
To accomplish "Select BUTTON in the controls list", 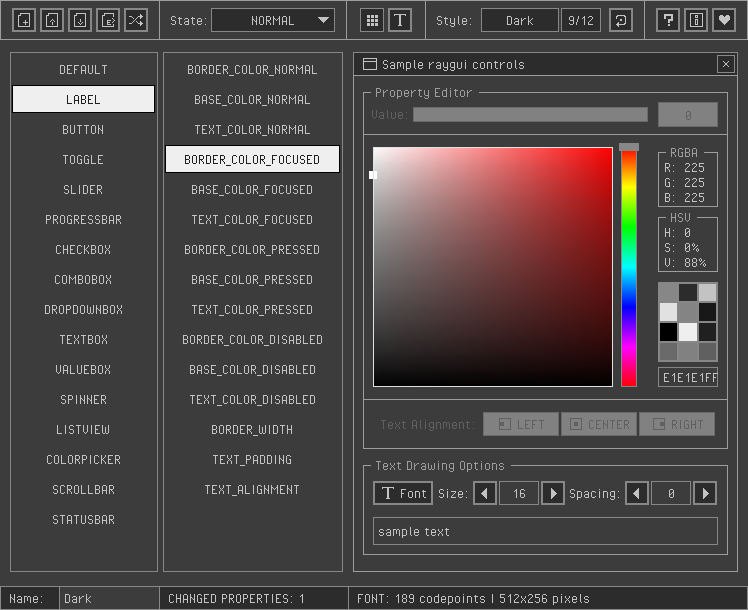I will pos(83,130).
